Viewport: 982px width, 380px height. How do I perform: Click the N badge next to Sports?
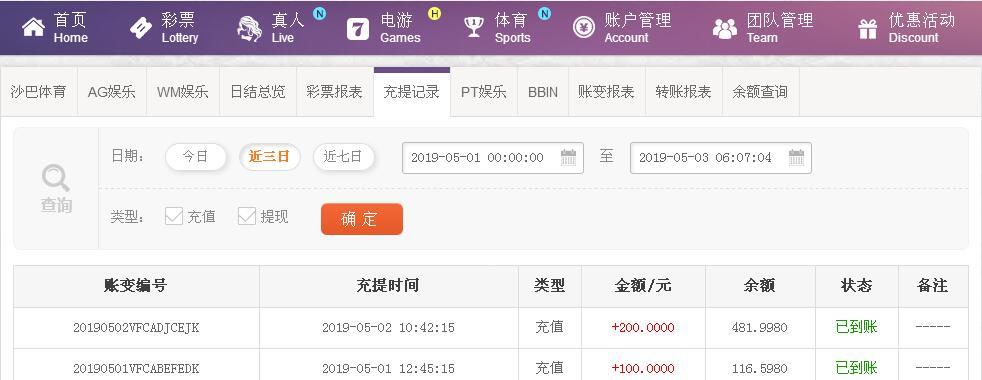(544, 13)
